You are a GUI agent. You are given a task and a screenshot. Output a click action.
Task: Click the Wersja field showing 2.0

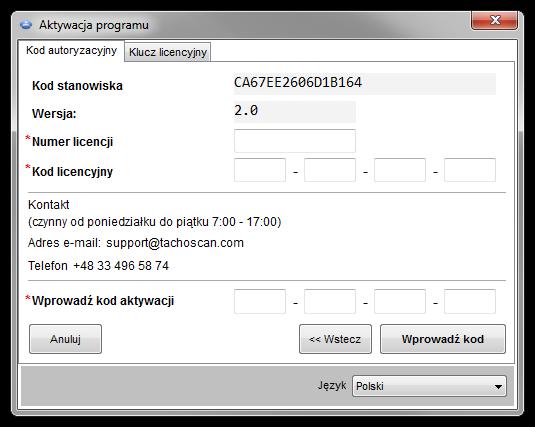point(294,112)
